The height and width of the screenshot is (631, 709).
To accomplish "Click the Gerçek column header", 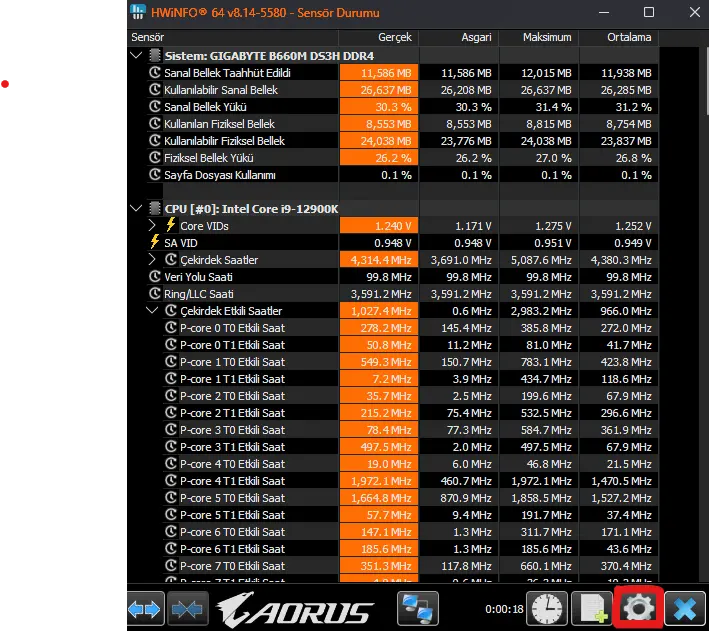I will 378,37.
